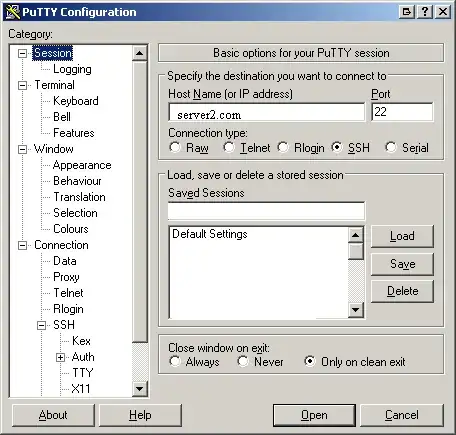The height and width of the screenshot is (435, 456).
Task: Select the Telnet connection type
Action: 229,147
